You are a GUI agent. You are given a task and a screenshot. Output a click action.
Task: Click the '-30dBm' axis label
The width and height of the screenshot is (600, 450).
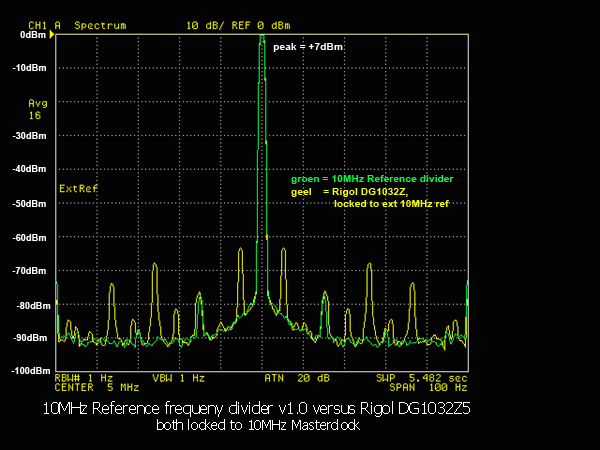(29, 136)
